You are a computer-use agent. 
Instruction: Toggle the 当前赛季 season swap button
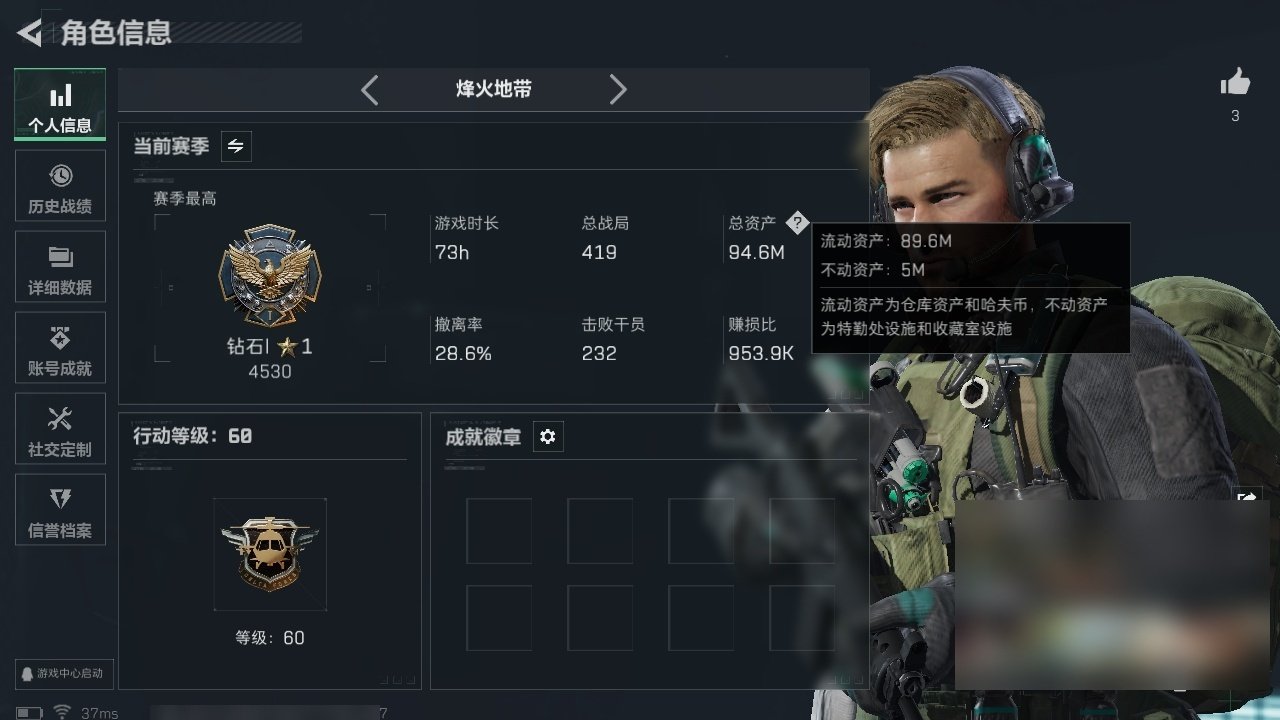236,146
